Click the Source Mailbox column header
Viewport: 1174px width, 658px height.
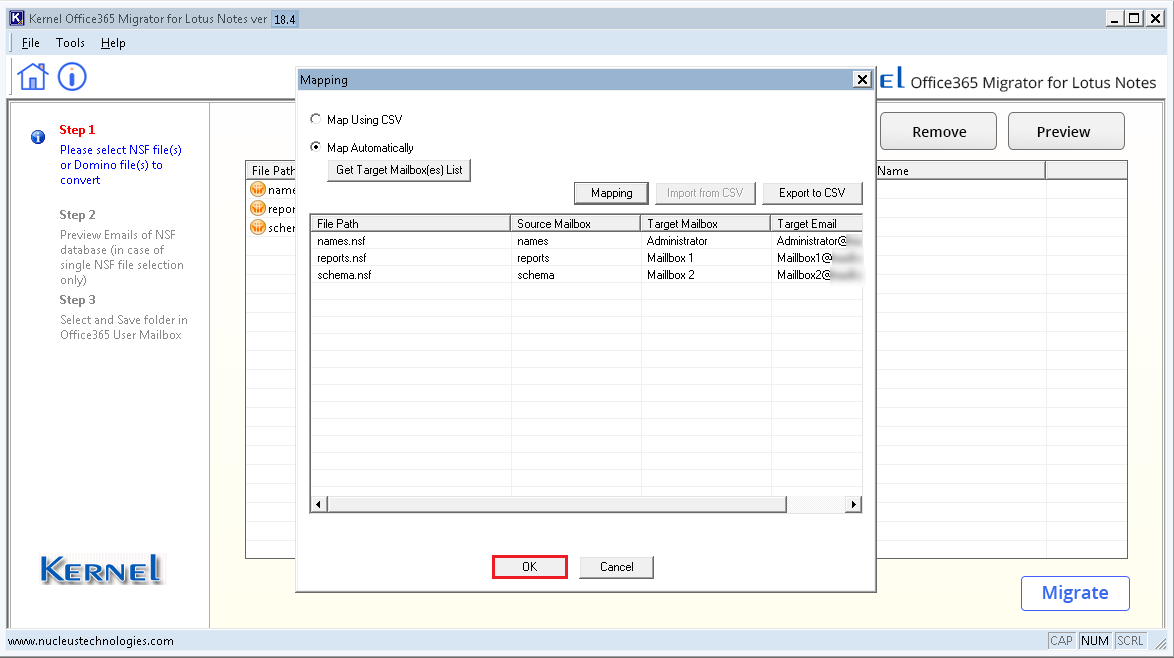tap(575, 223)
